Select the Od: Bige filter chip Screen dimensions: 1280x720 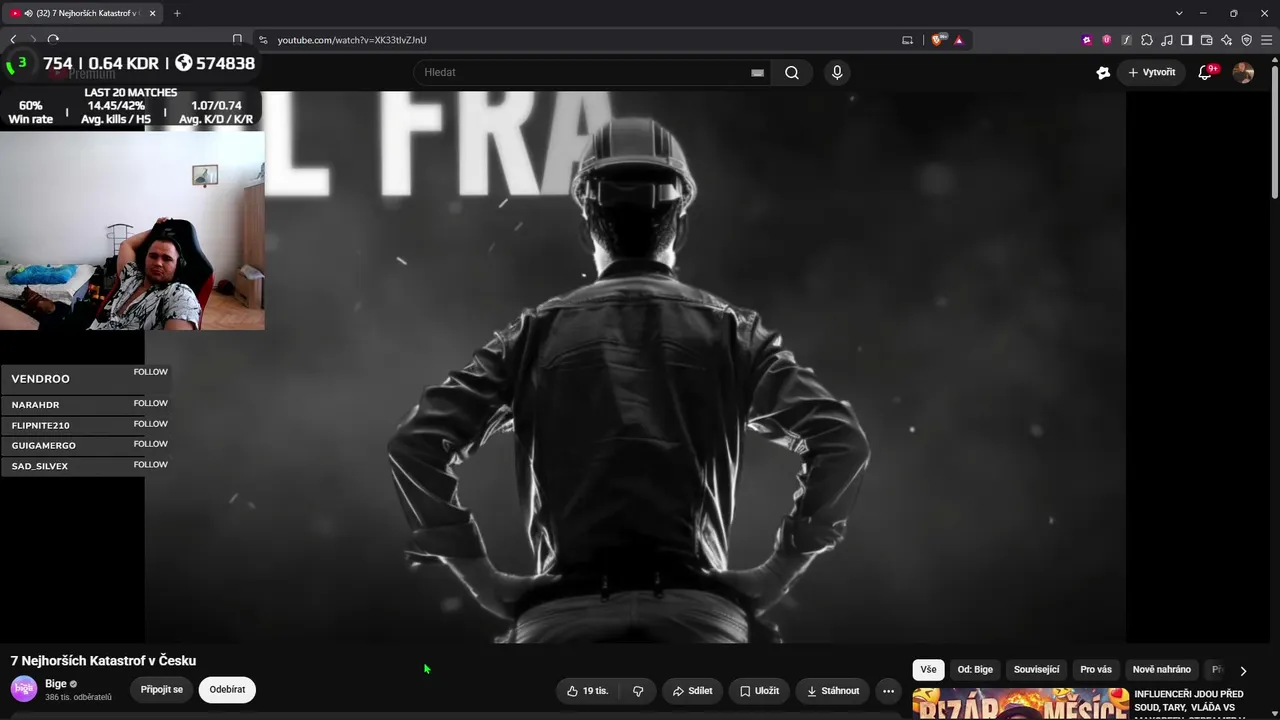pyautogui.click(x=975, y=670)
